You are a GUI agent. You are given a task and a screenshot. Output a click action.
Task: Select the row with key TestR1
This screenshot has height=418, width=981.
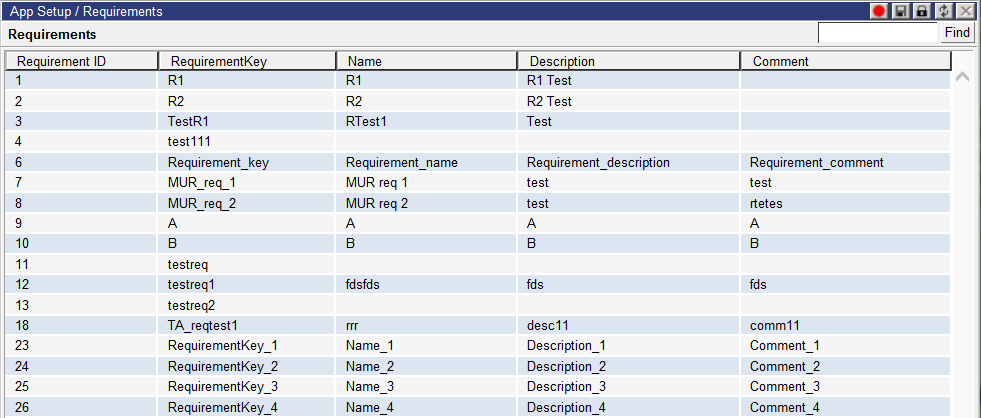478,121
